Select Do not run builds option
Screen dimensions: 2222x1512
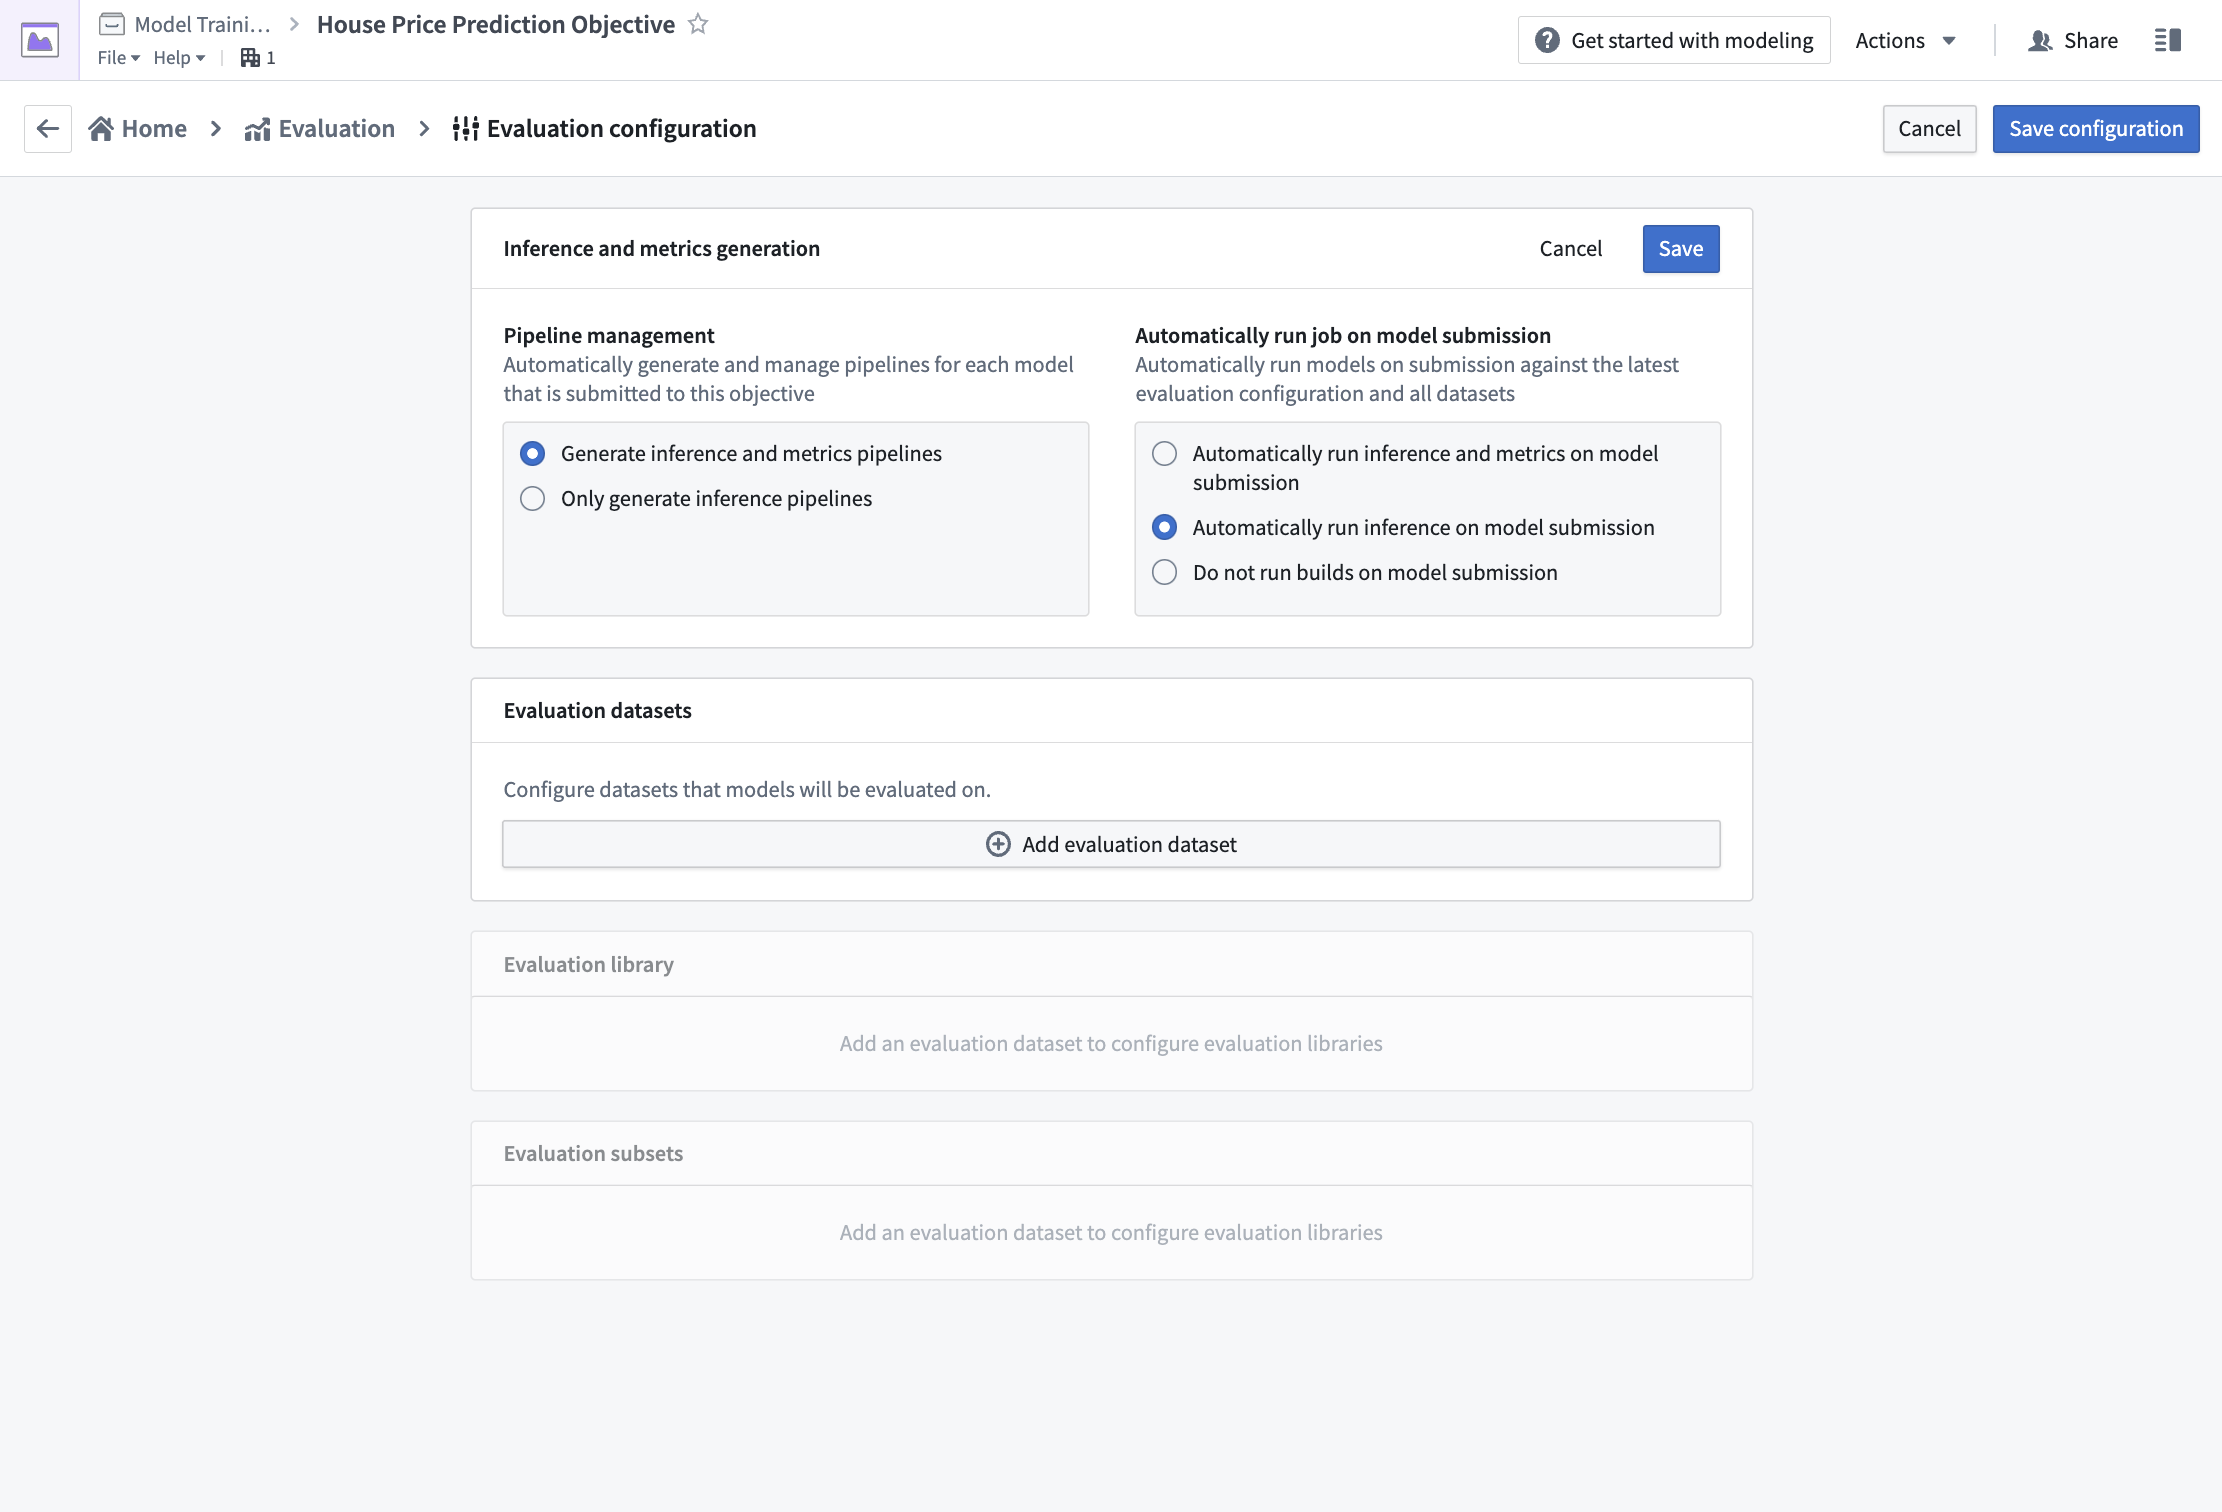click(1164, 572)
